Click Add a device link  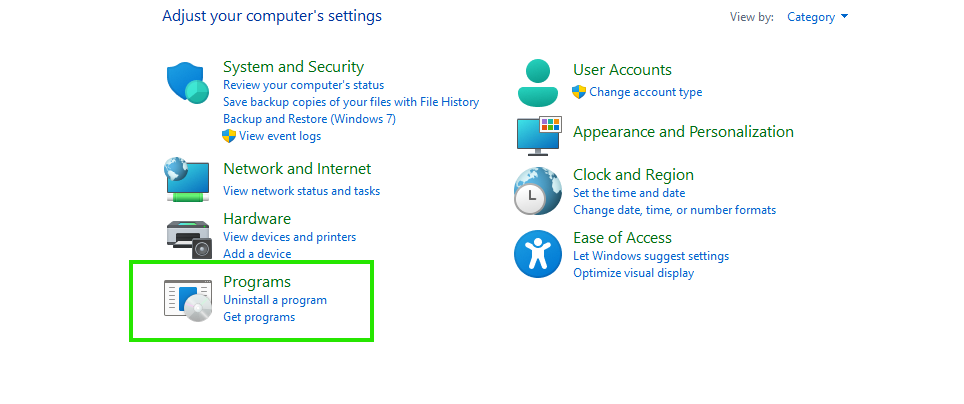(x=257, y=253)
